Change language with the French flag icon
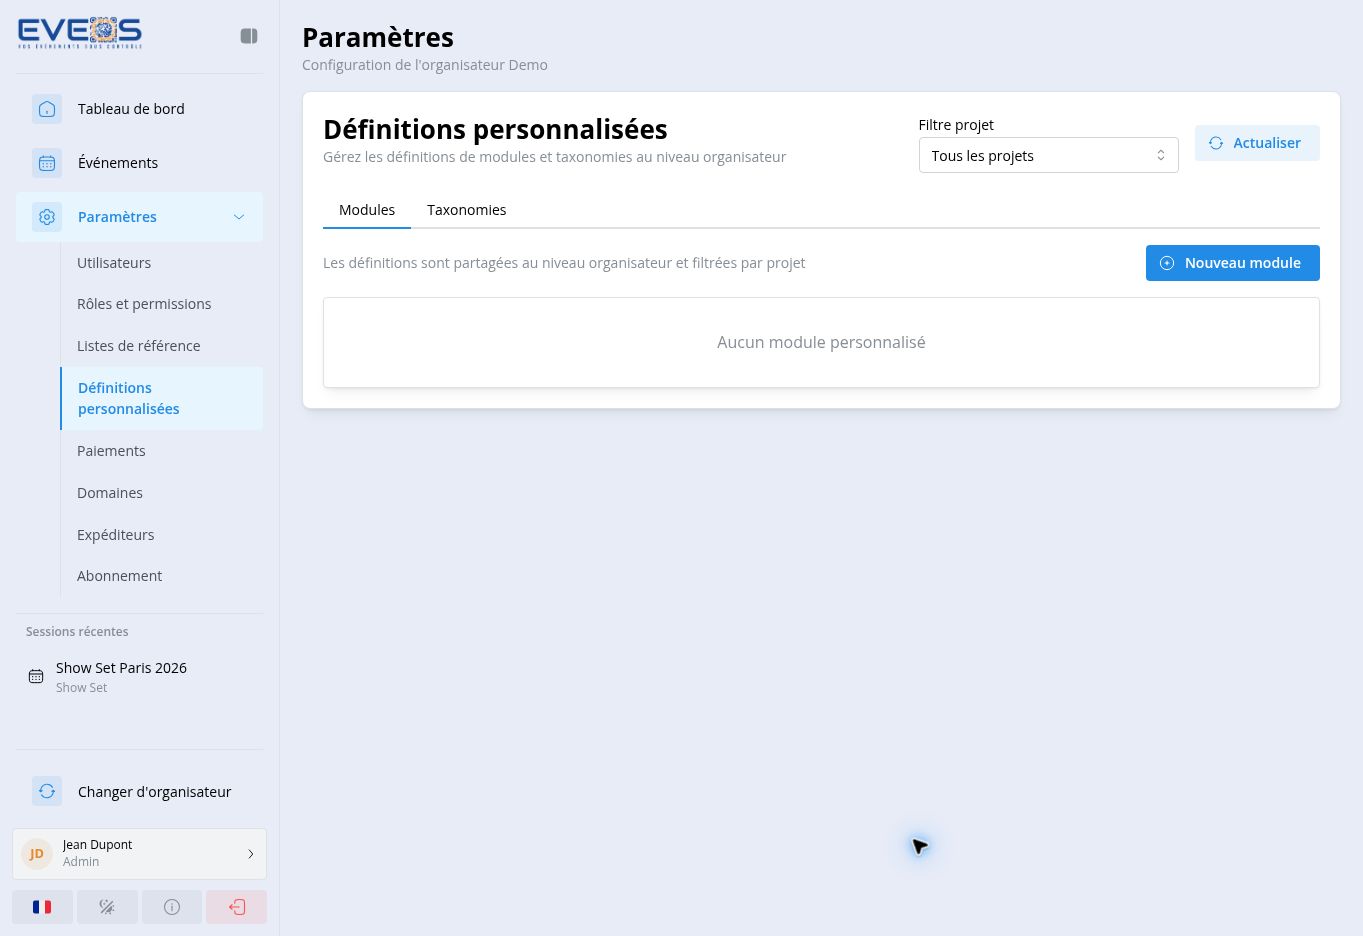 pos(42,907)
